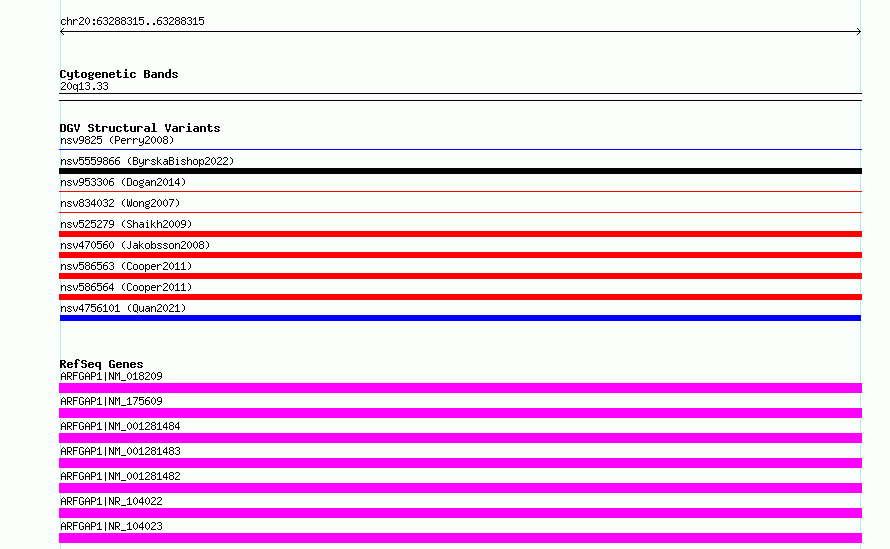The height and width of the screenshot is (549, 890).
Task: Open variant nsv9825 (Perry2008) label
Action: (117, 140)
